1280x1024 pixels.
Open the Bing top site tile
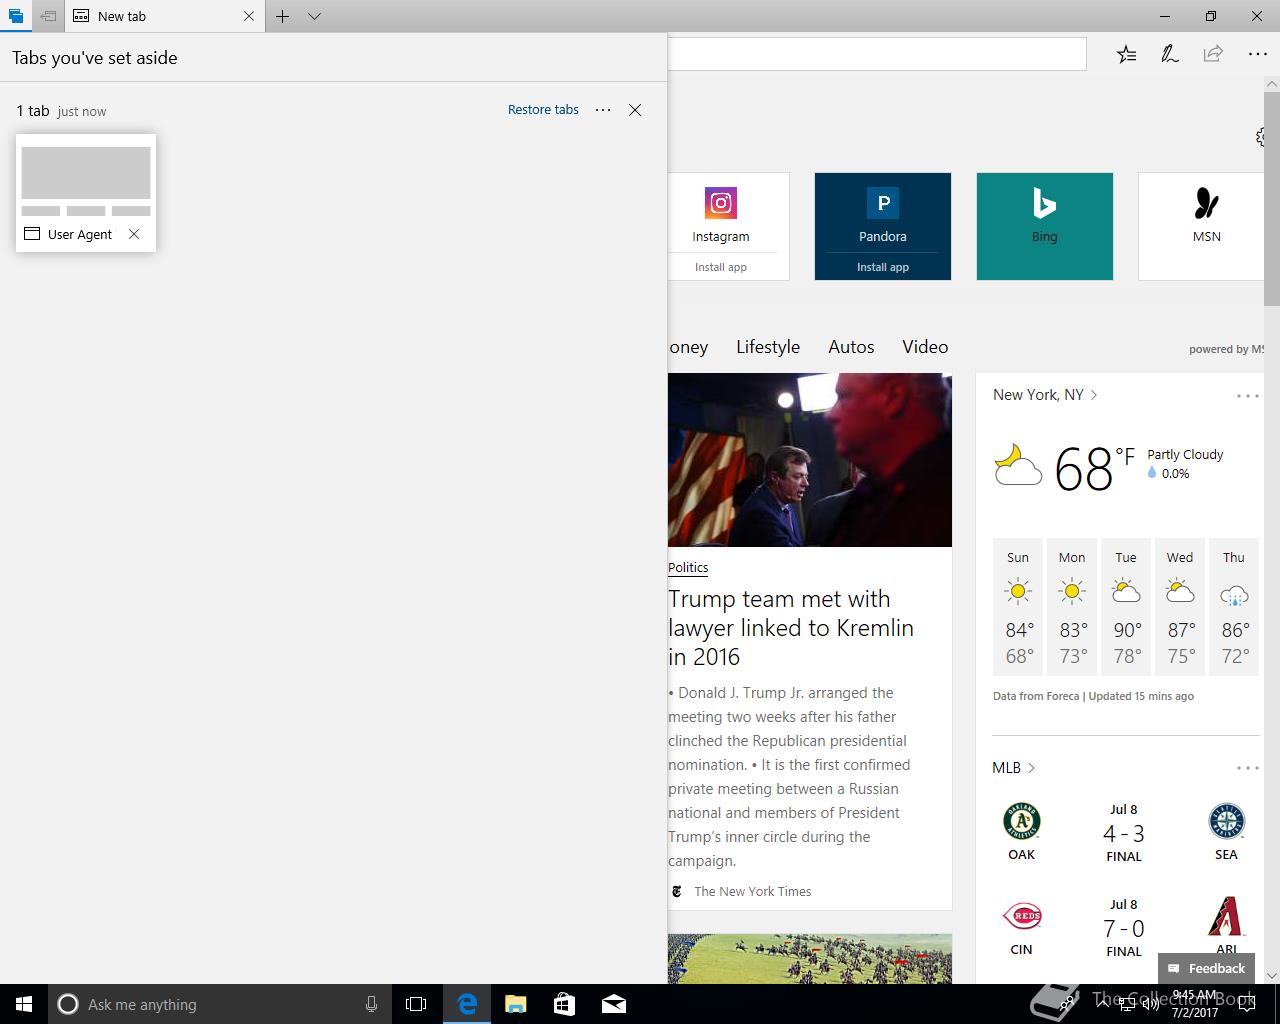coord(1045,226)
